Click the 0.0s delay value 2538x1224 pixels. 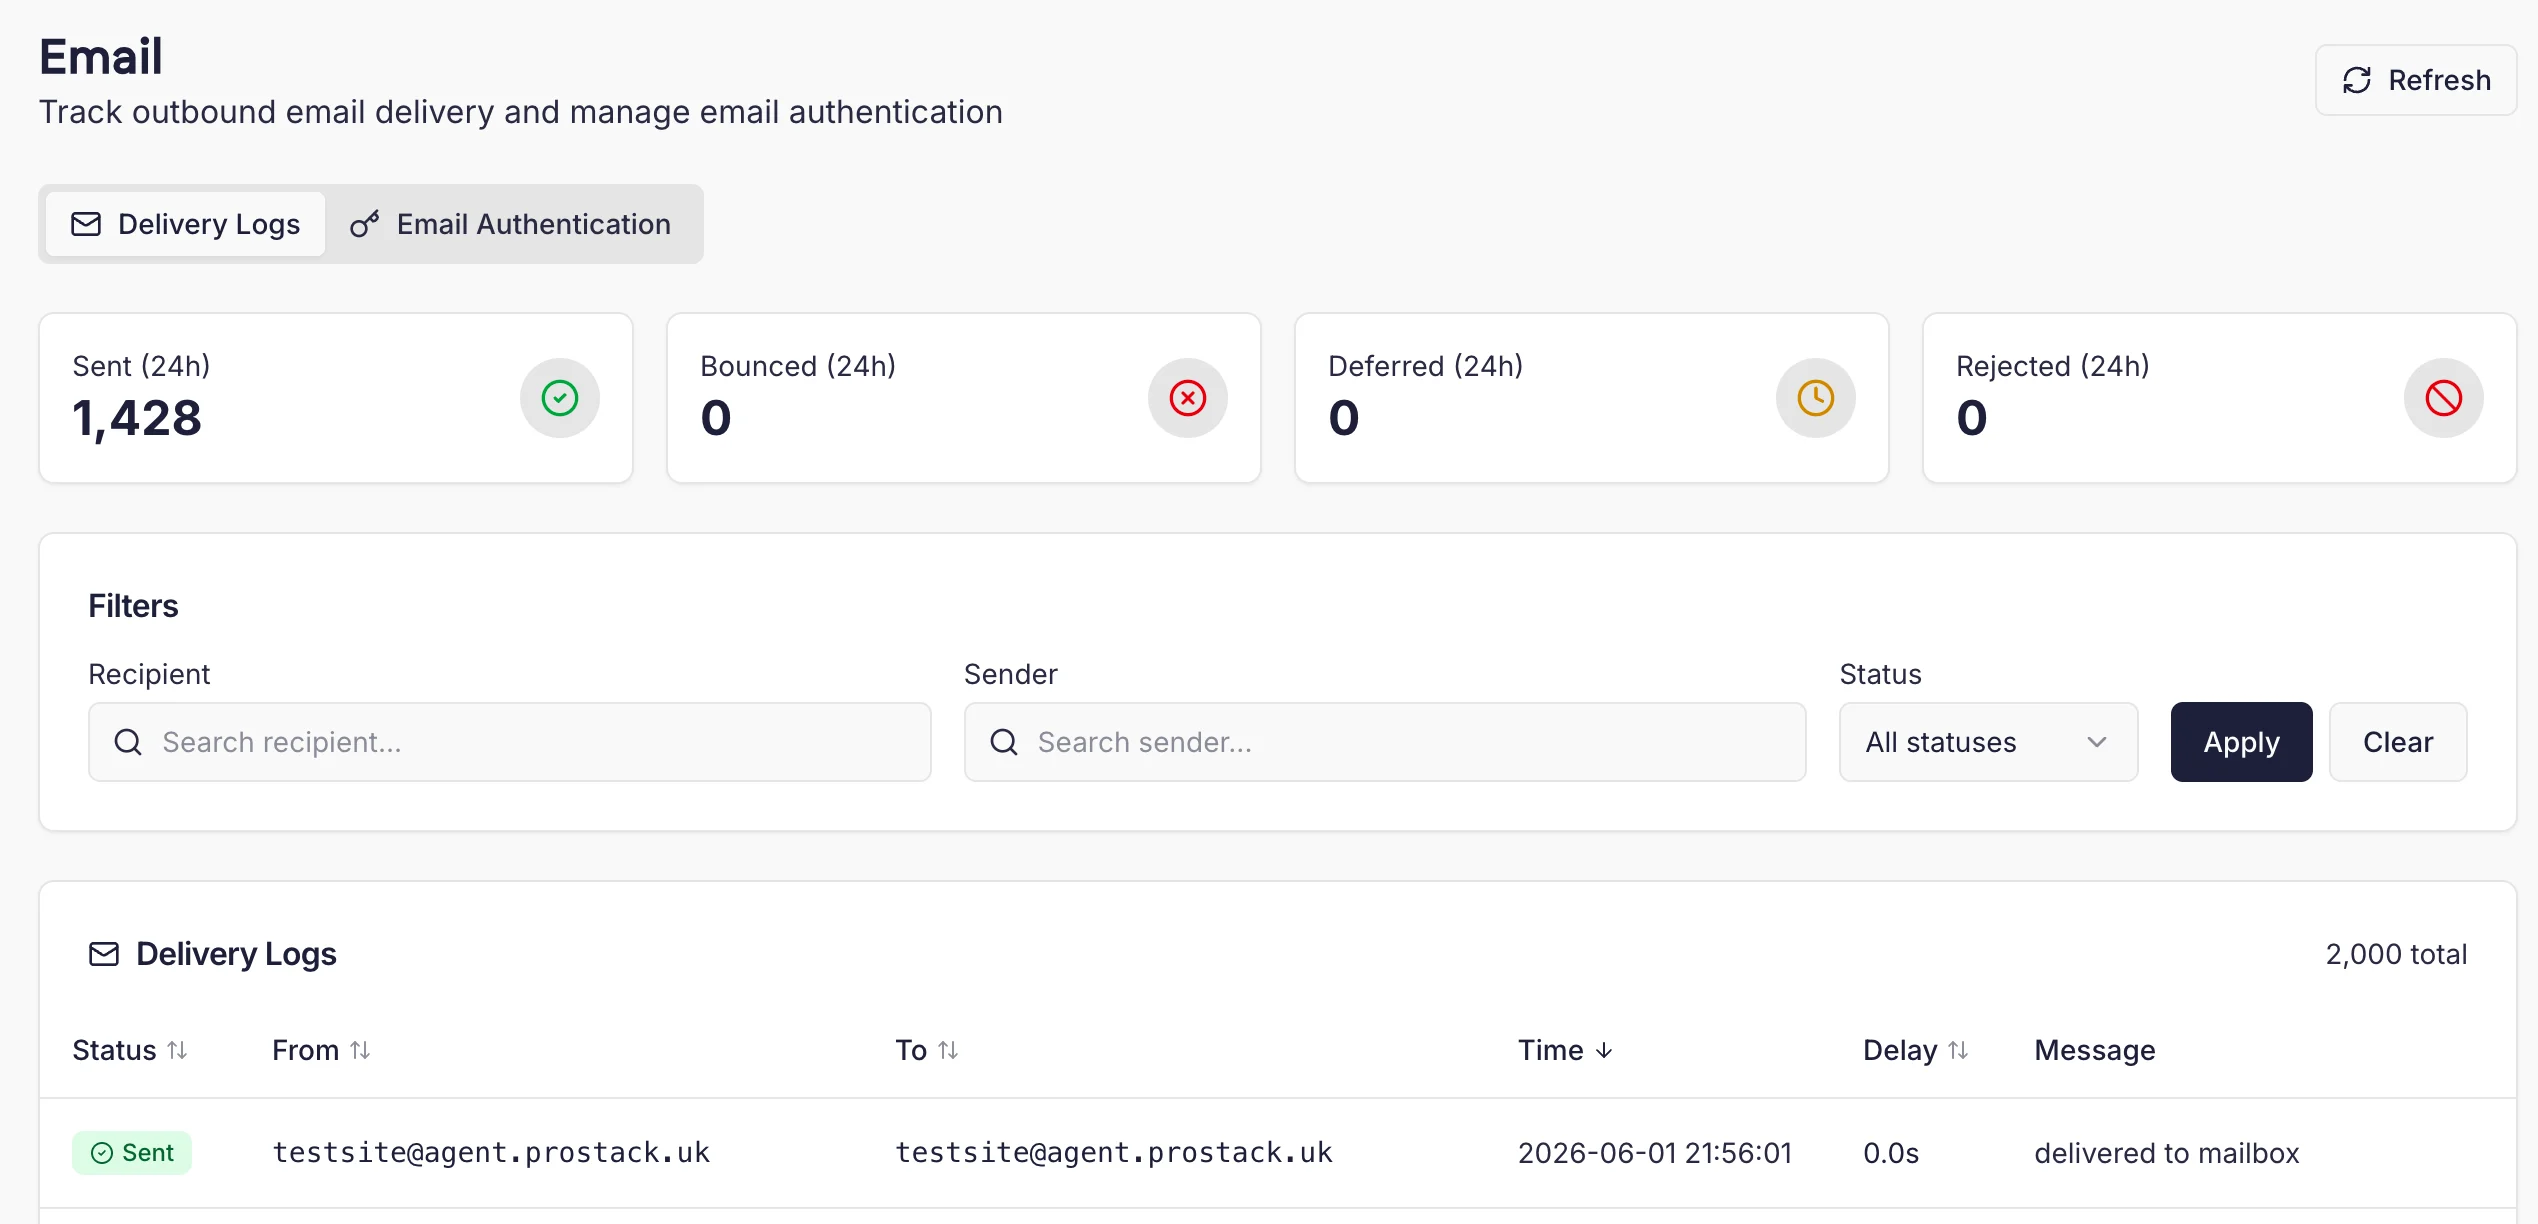pyautogui.click(x=1891, y=1153)
